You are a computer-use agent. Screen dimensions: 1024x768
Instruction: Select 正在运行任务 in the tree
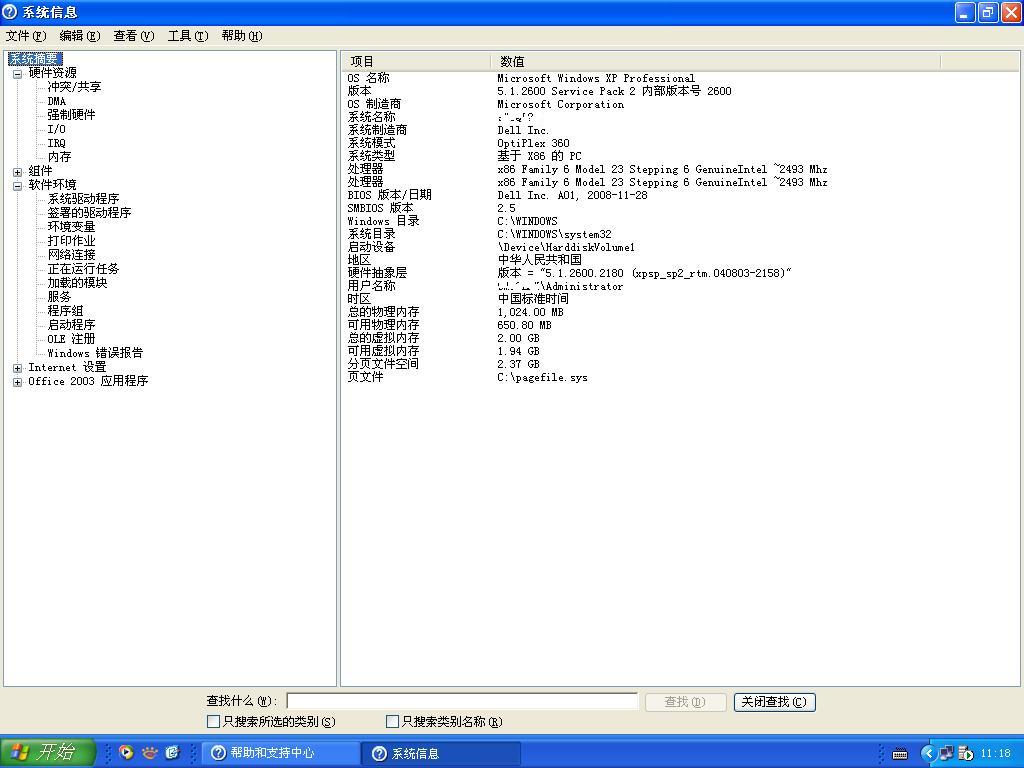(x=83, y=269)
